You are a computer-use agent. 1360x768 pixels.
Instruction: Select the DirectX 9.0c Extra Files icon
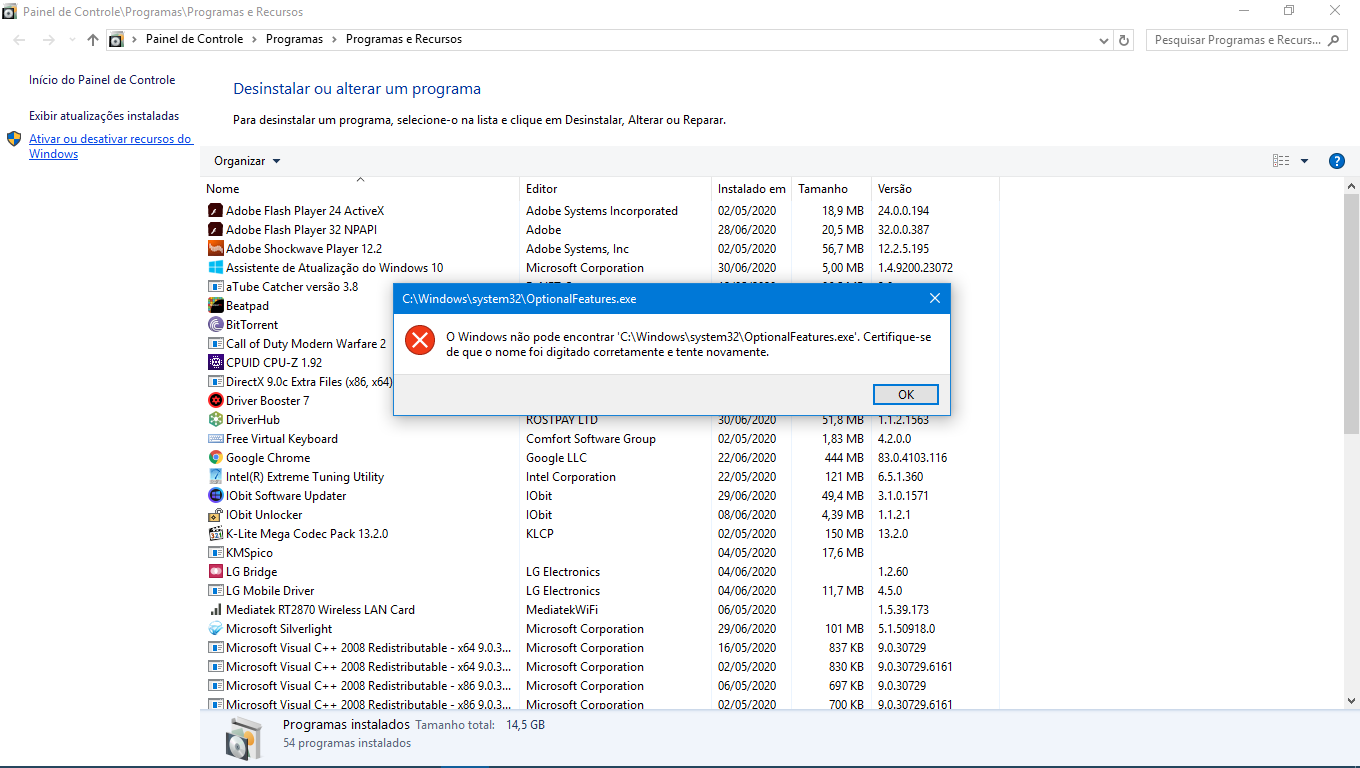[215, 382]
